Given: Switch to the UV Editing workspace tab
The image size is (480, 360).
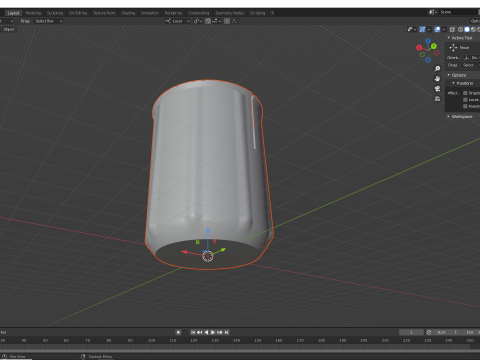Looking at the screenshot, I should (78, 13).
